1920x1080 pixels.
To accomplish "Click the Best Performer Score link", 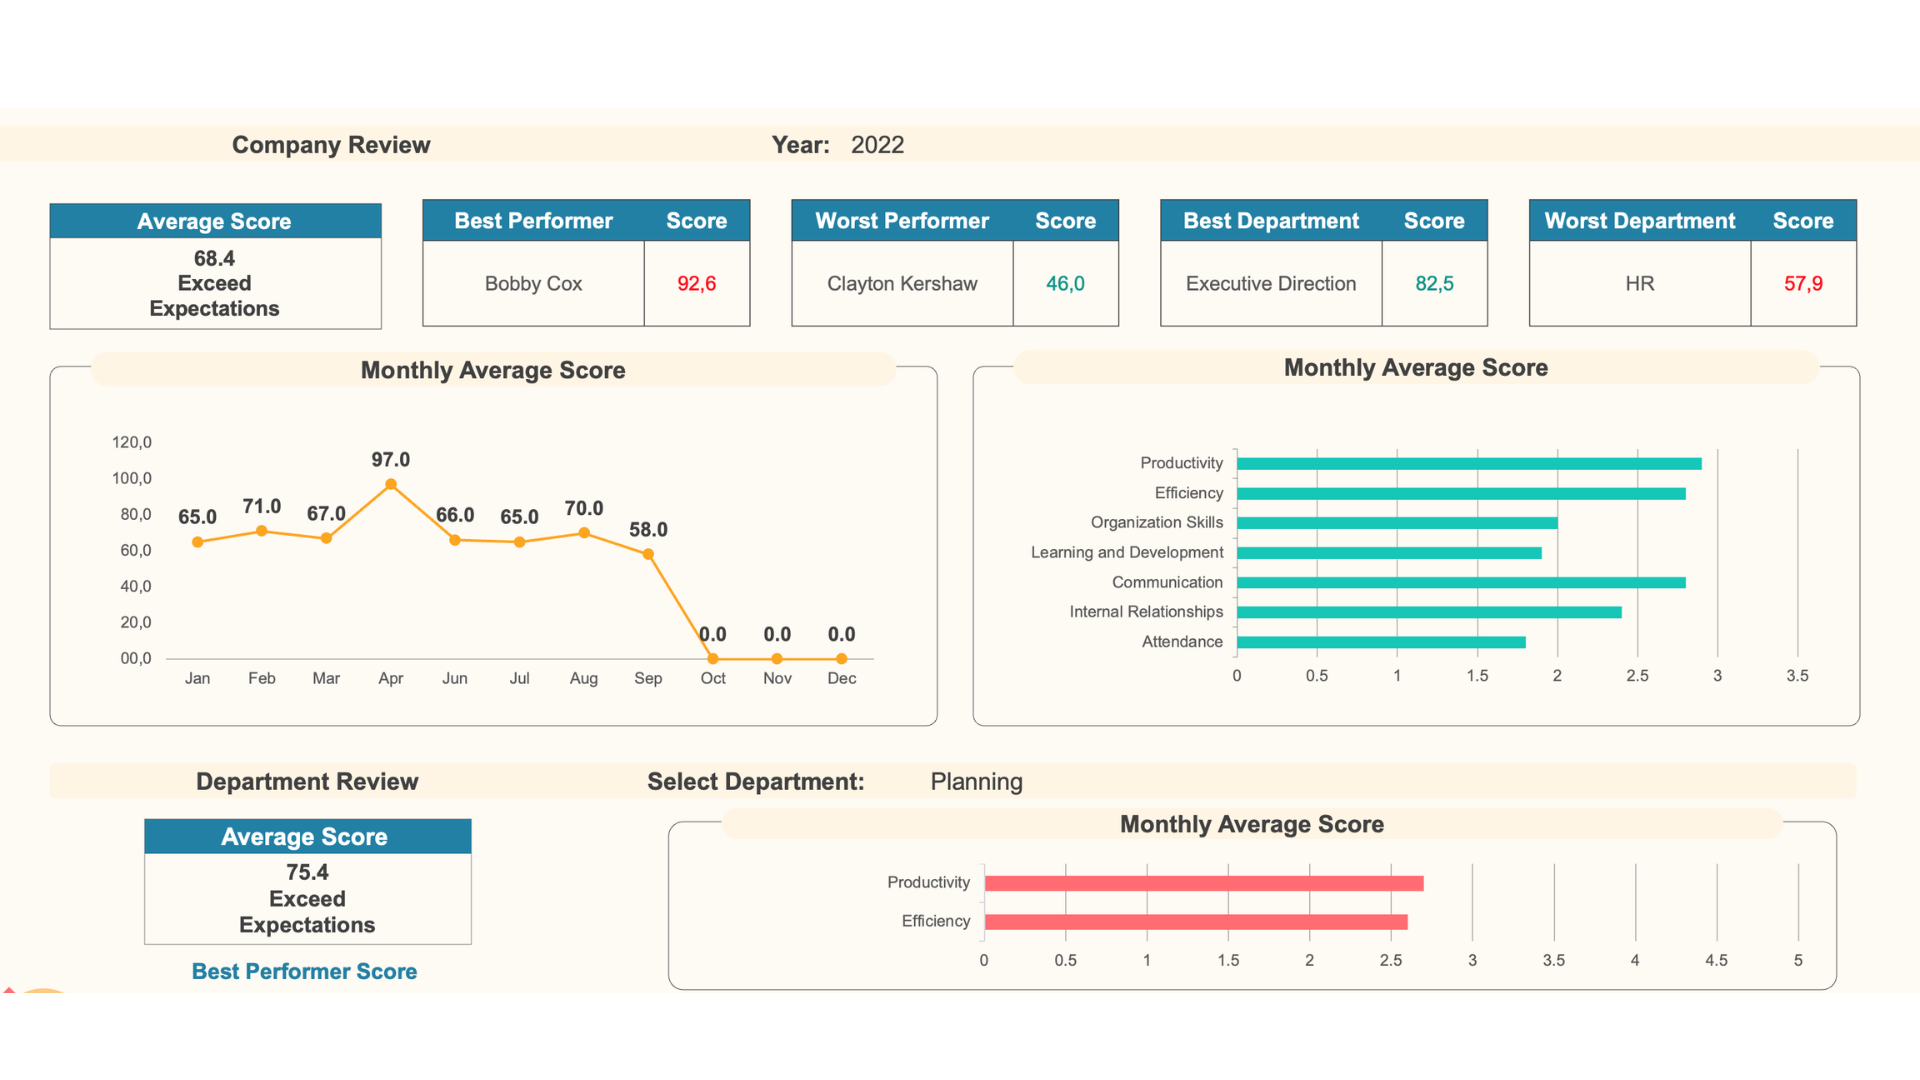I will click(x=304, y=972).
